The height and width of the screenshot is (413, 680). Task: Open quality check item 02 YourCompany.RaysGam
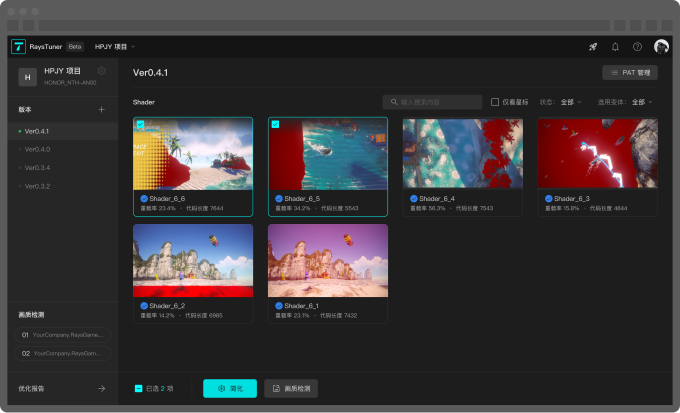pyautogui.click(x=63, y=354)
